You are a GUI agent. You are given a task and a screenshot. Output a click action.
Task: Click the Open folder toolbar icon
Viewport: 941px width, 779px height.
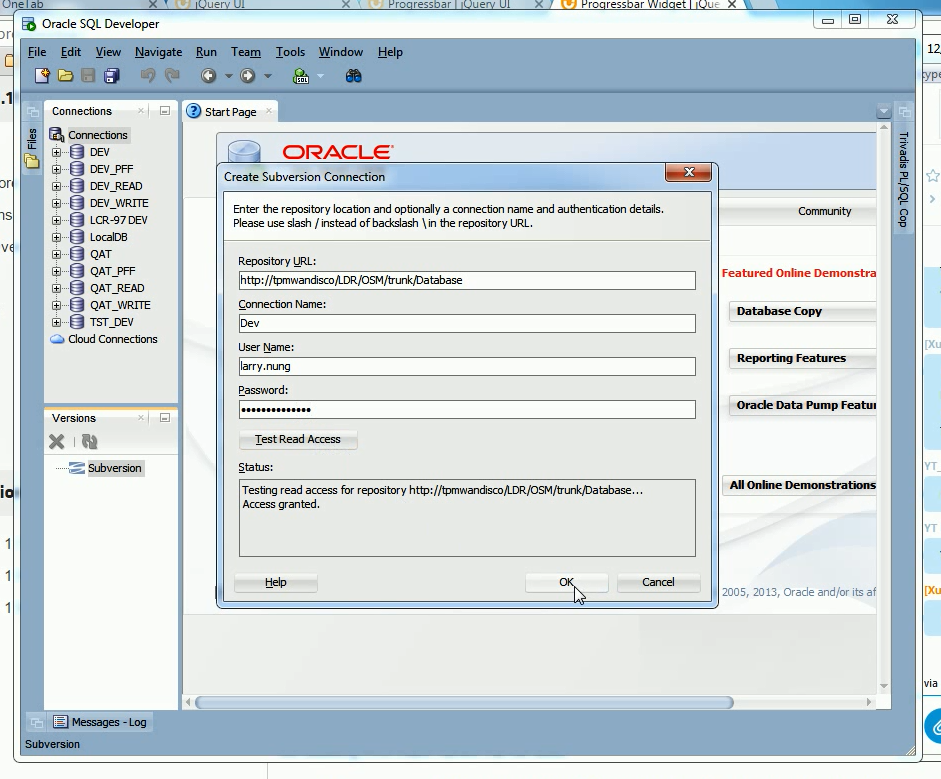pos(65,76)
